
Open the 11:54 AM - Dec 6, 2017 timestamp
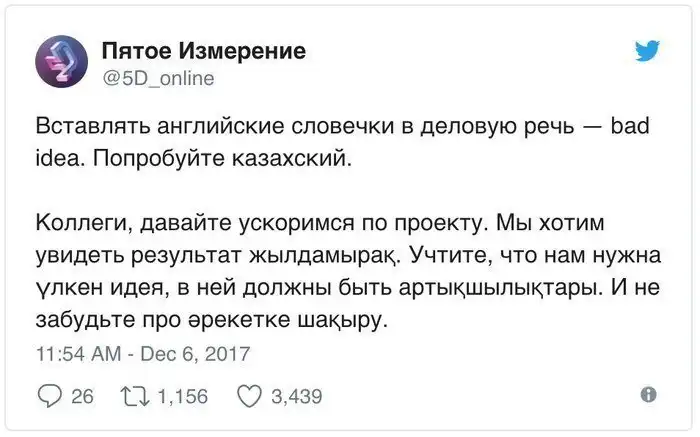point(142,354)
